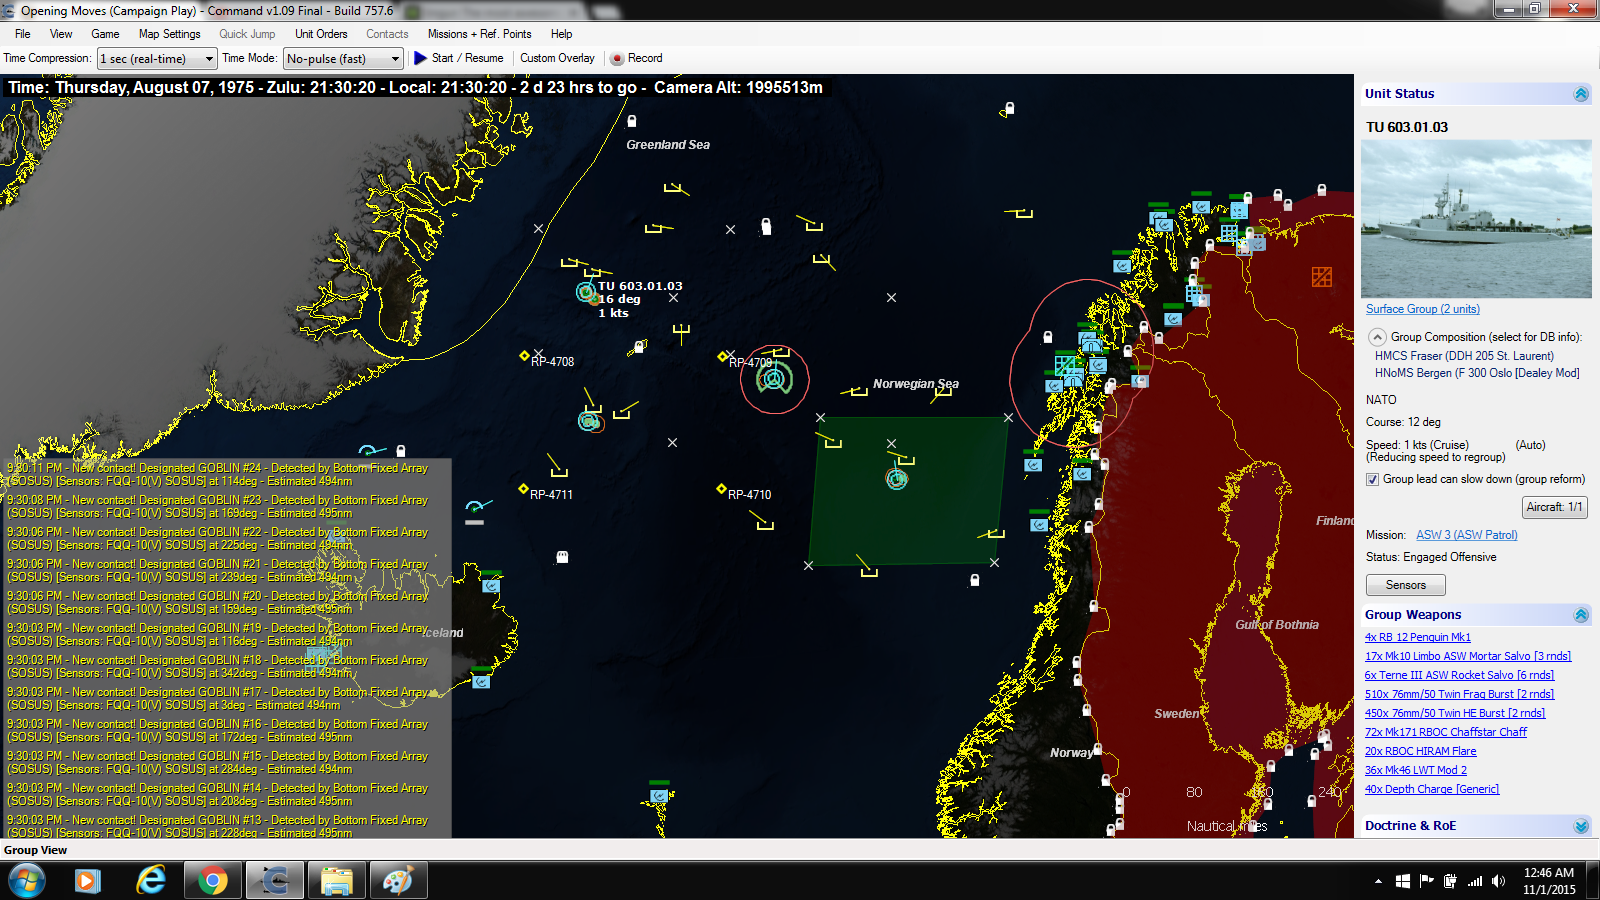Click the RP-4709 yellow diamond reference point

(722, 356)
